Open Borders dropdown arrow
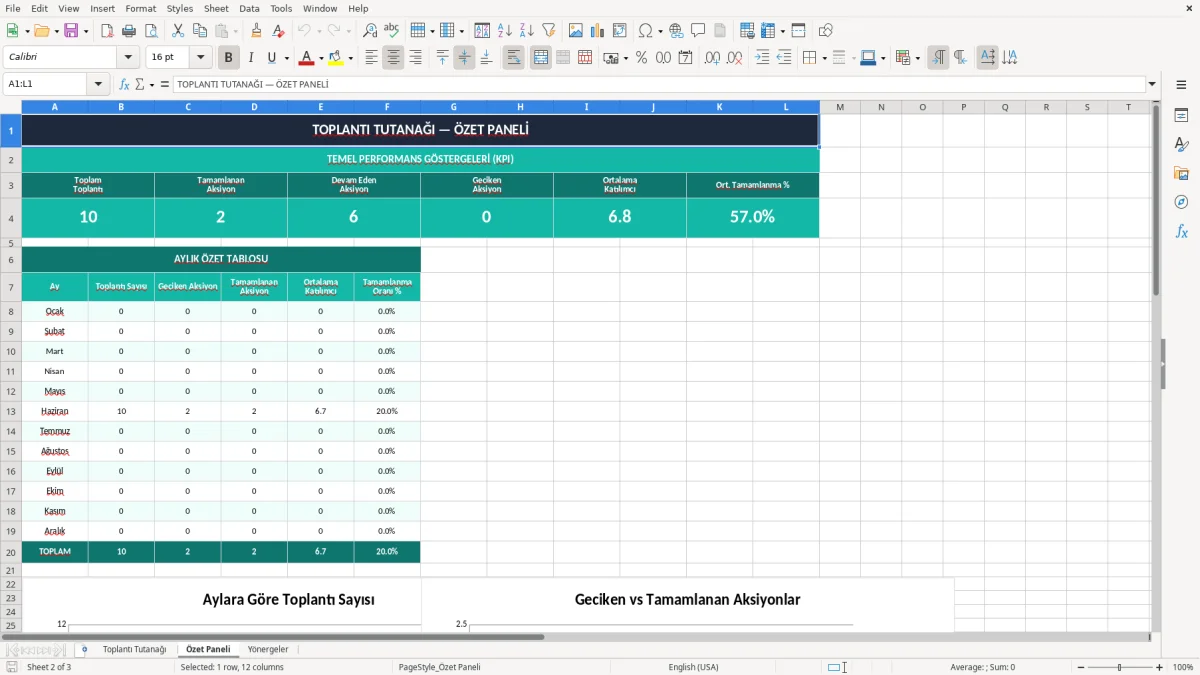The image size is (1200, 675). click(823, 58)
